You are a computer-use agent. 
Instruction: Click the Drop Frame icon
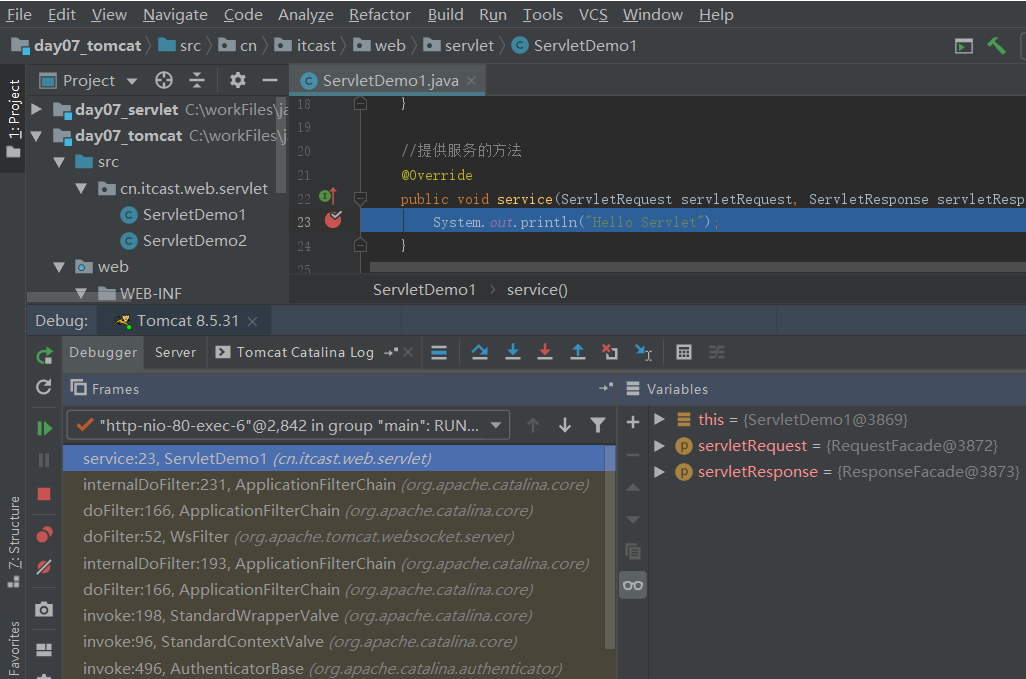coord(610,352)
